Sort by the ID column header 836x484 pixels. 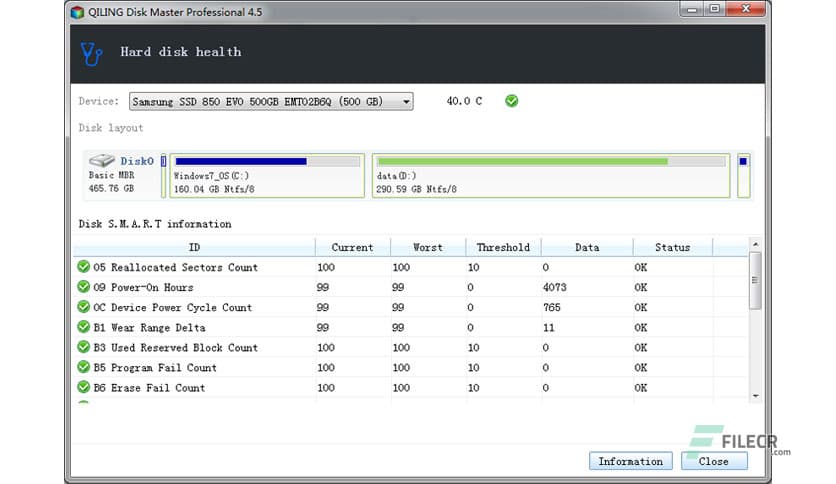coord(194,247)
